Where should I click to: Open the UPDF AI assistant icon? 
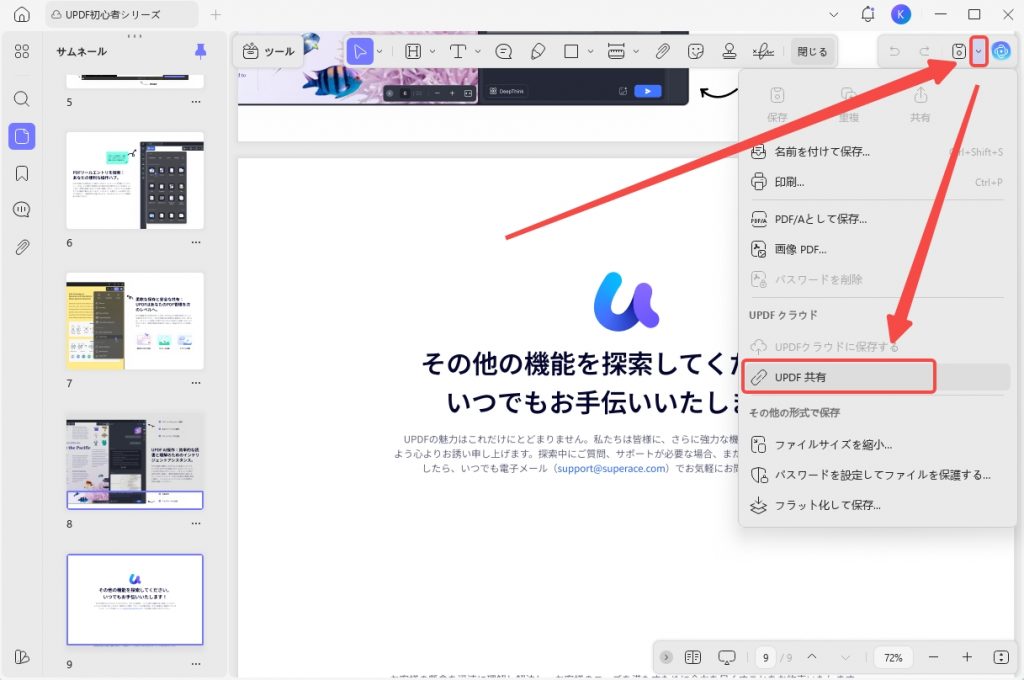1000,51
